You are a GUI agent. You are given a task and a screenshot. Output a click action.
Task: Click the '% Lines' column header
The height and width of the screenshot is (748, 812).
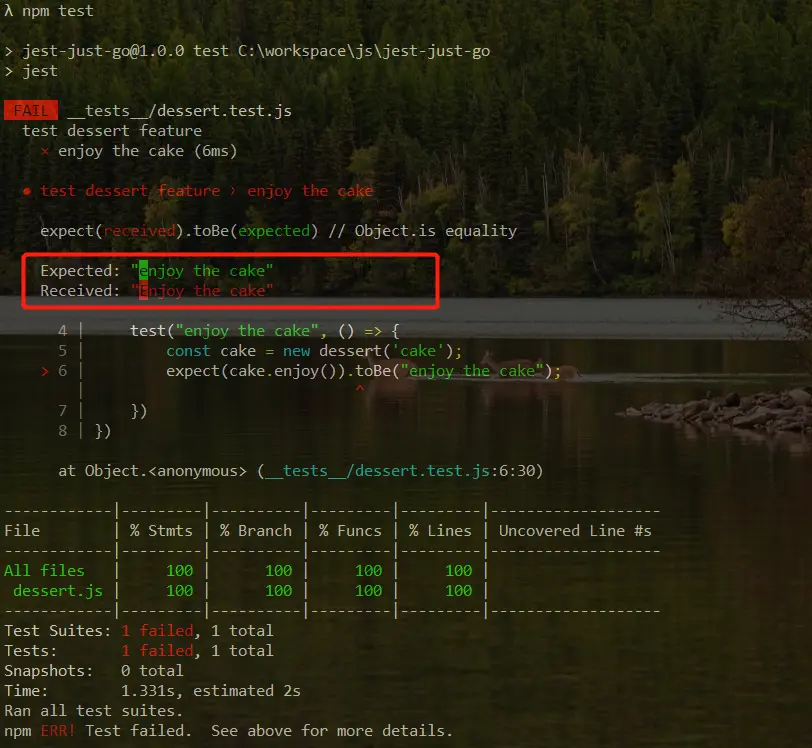440,531
